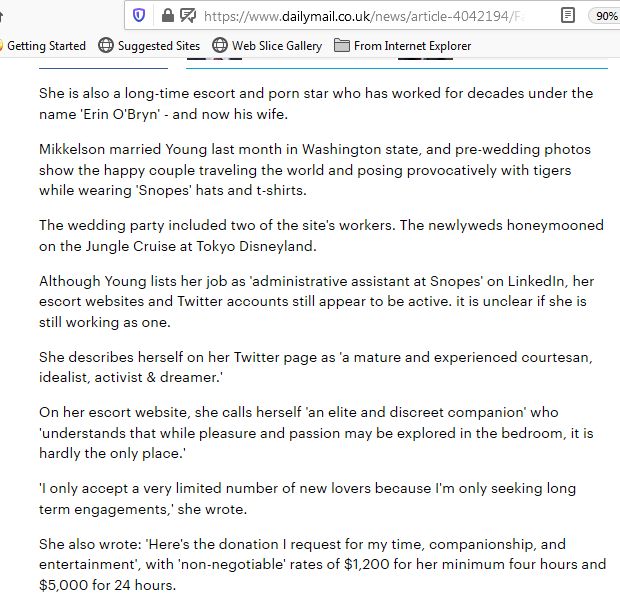Open the tracking protection shield icon
This screenshot has height=597, width=620.
139,16
